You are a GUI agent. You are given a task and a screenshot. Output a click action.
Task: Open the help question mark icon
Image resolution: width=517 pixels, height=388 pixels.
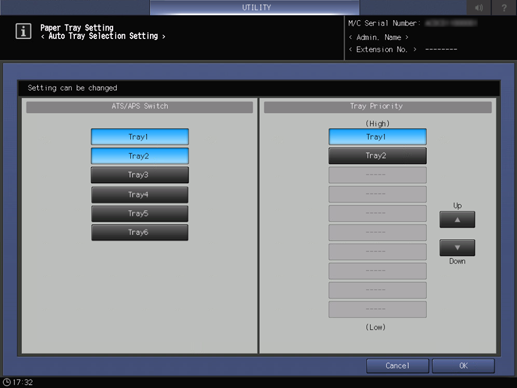coord(504,7)
